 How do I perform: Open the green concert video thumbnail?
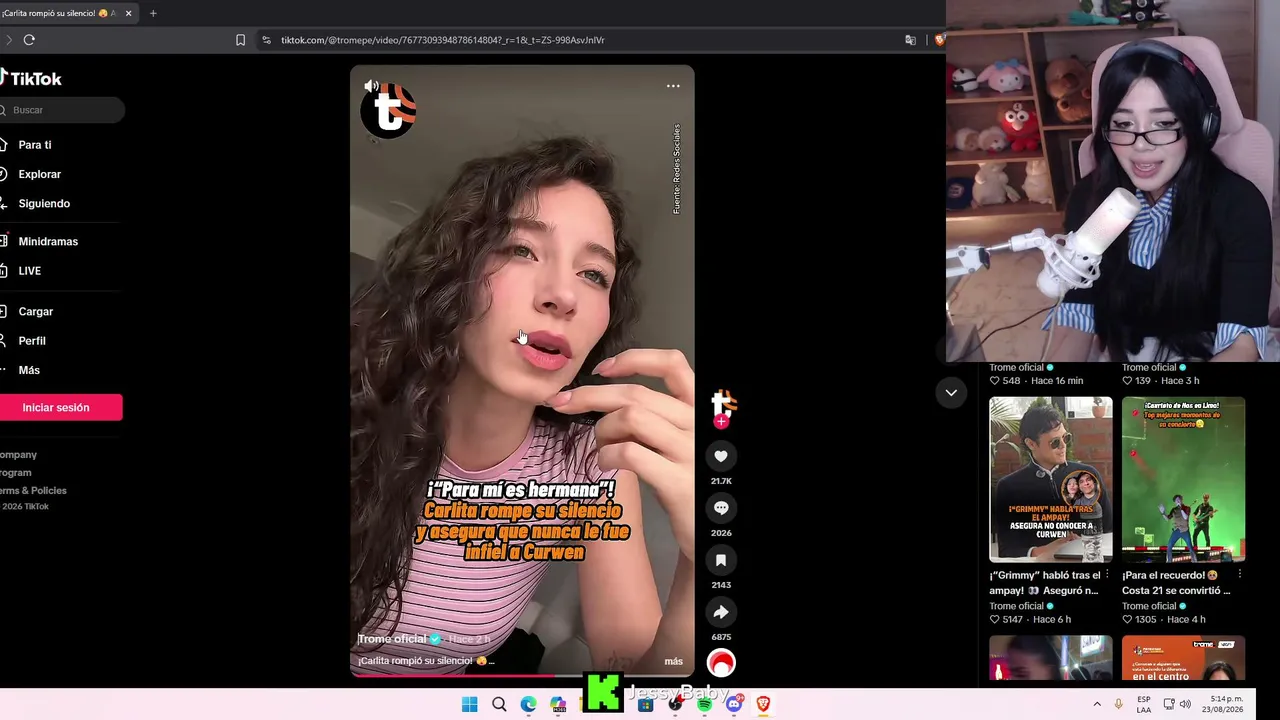coord(1183,479)
